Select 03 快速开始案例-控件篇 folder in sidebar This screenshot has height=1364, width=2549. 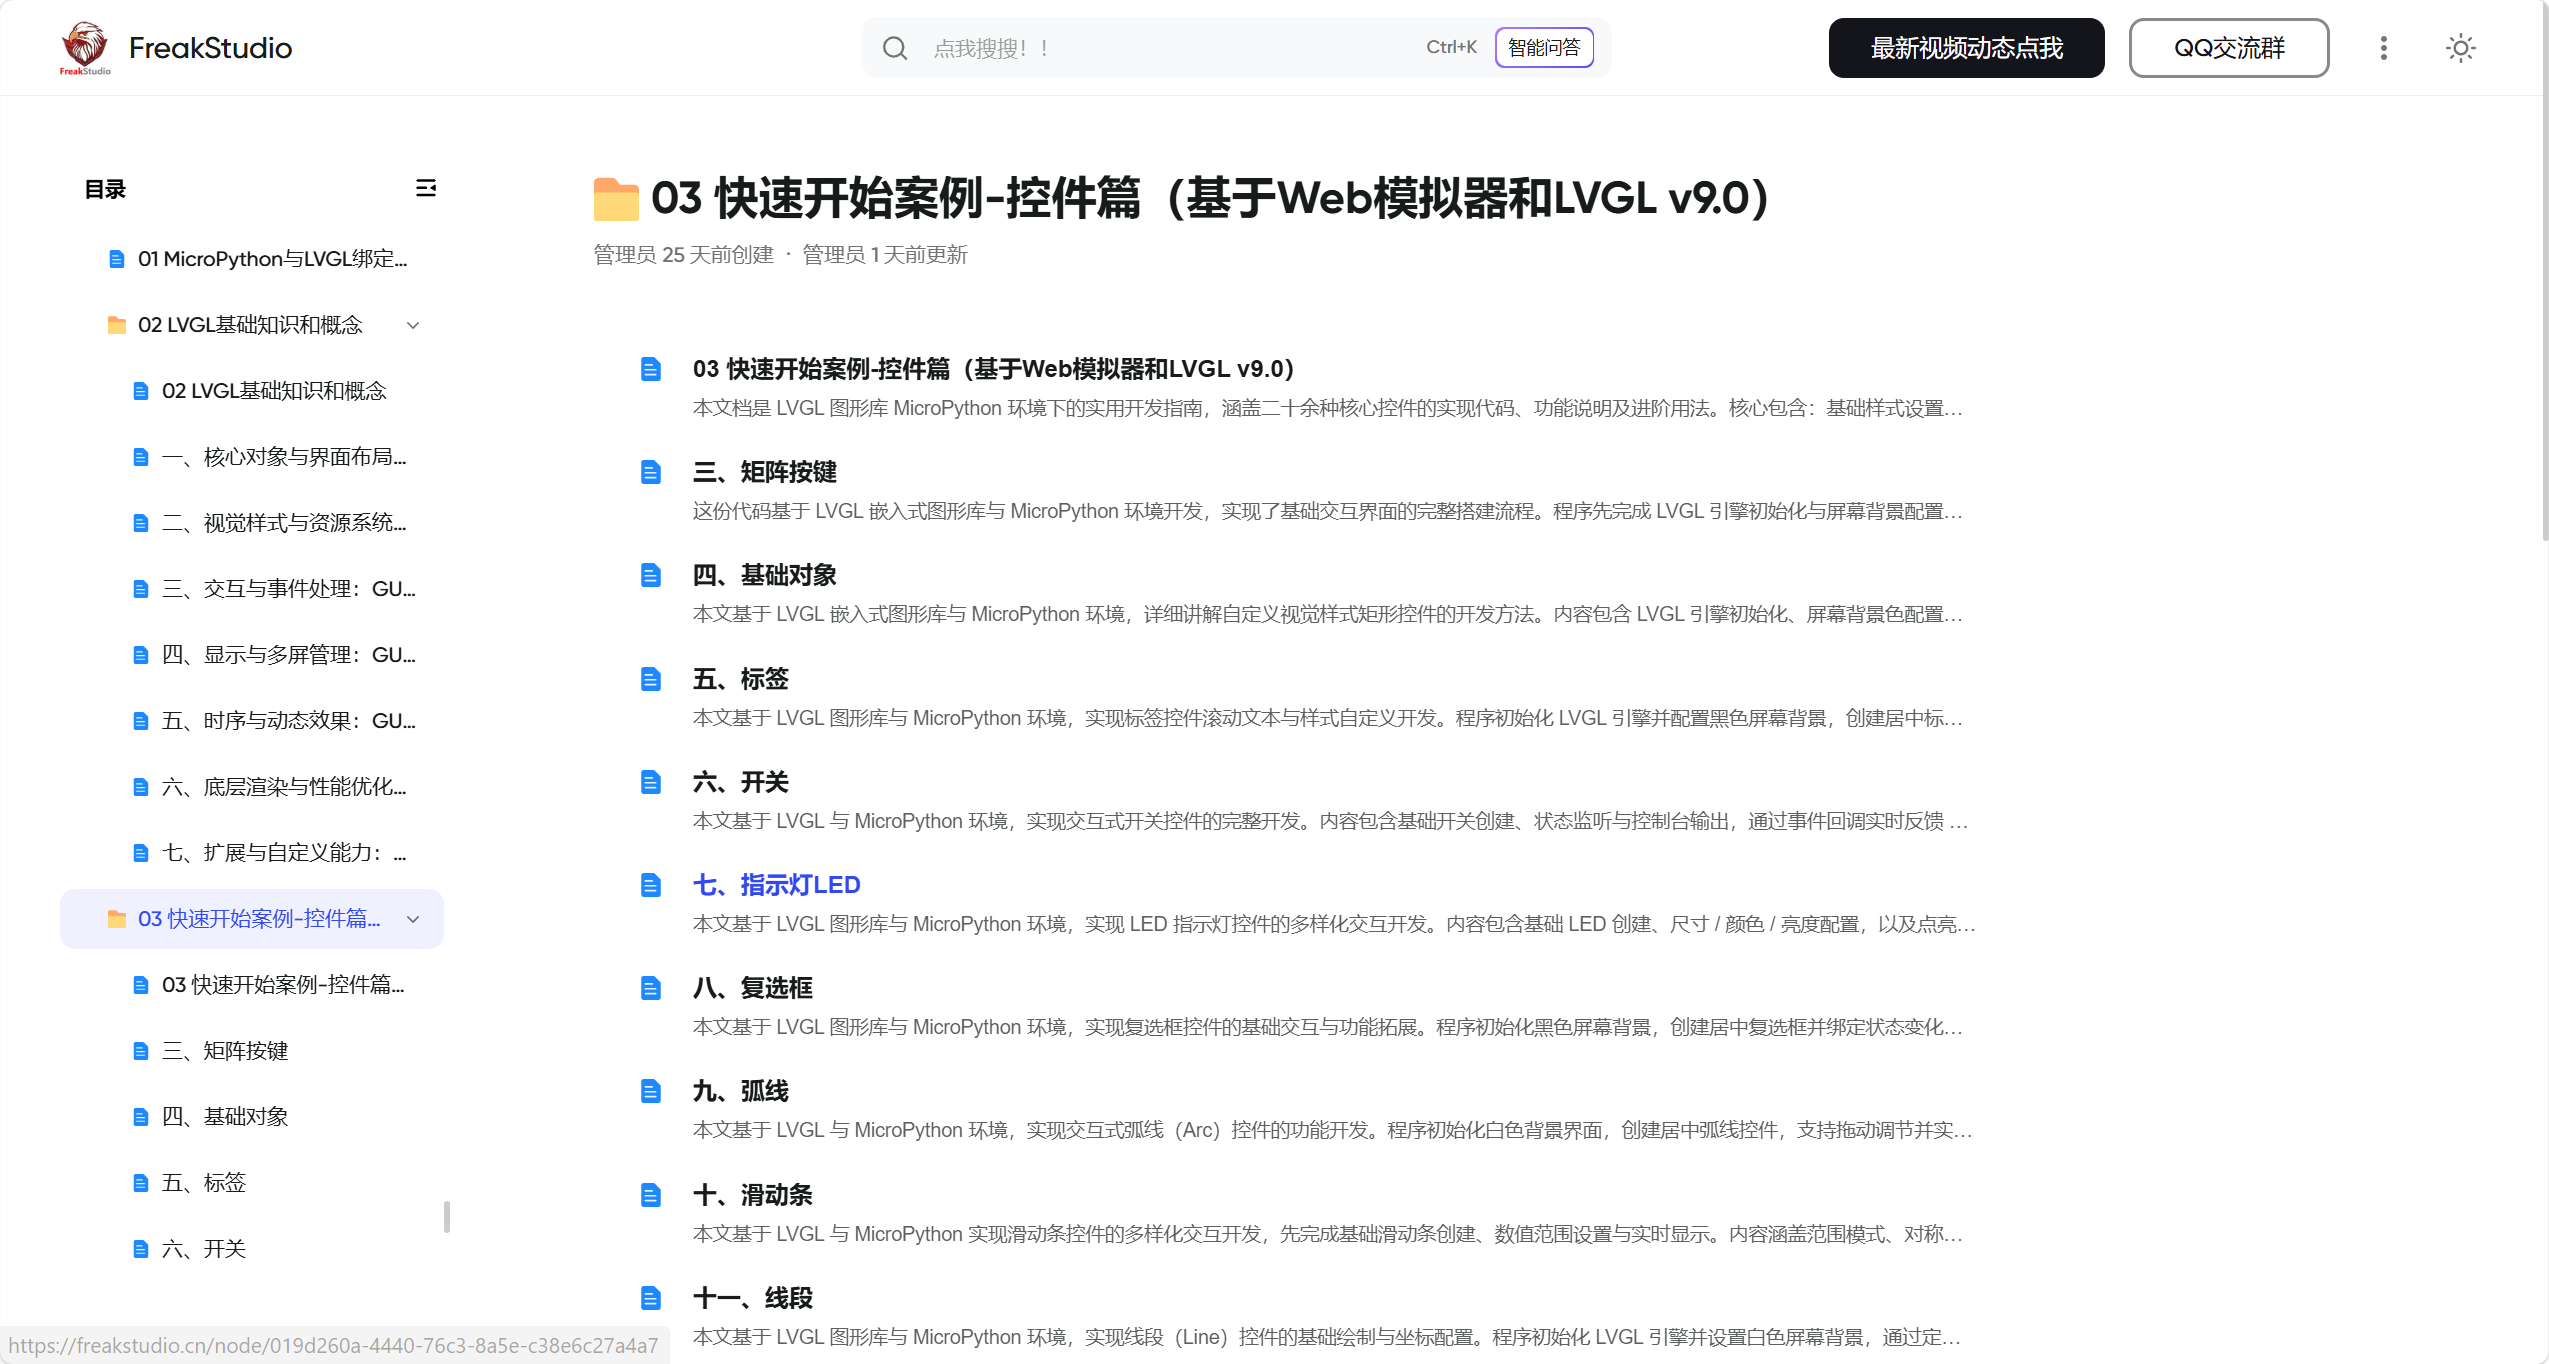point(258,919)
